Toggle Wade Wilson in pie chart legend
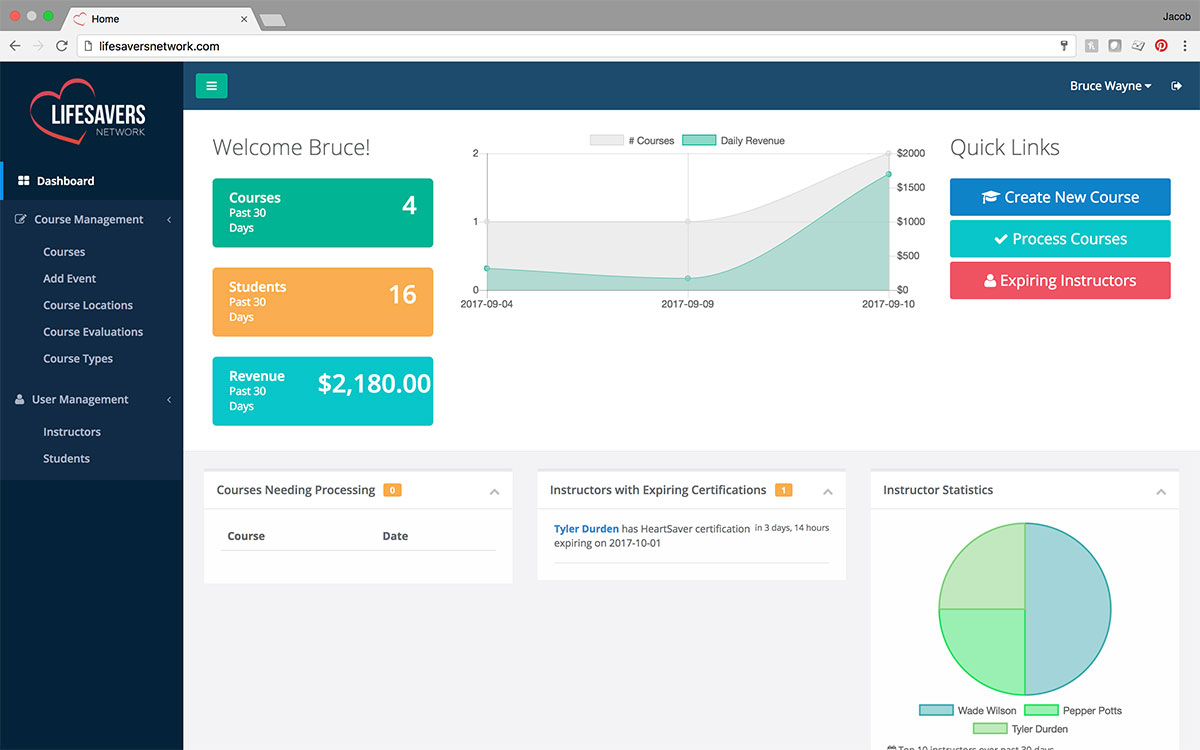 [968, 711]
